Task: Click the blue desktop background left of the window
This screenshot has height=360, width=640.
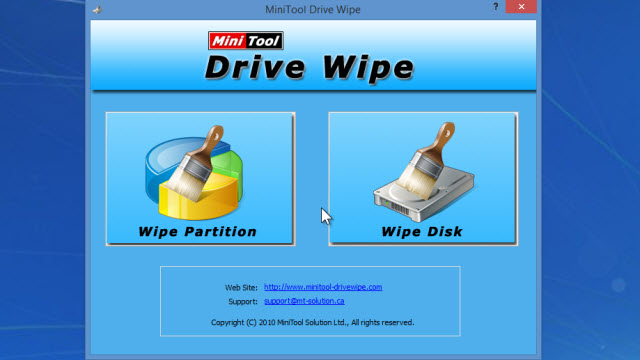Action: click(42, 180)
